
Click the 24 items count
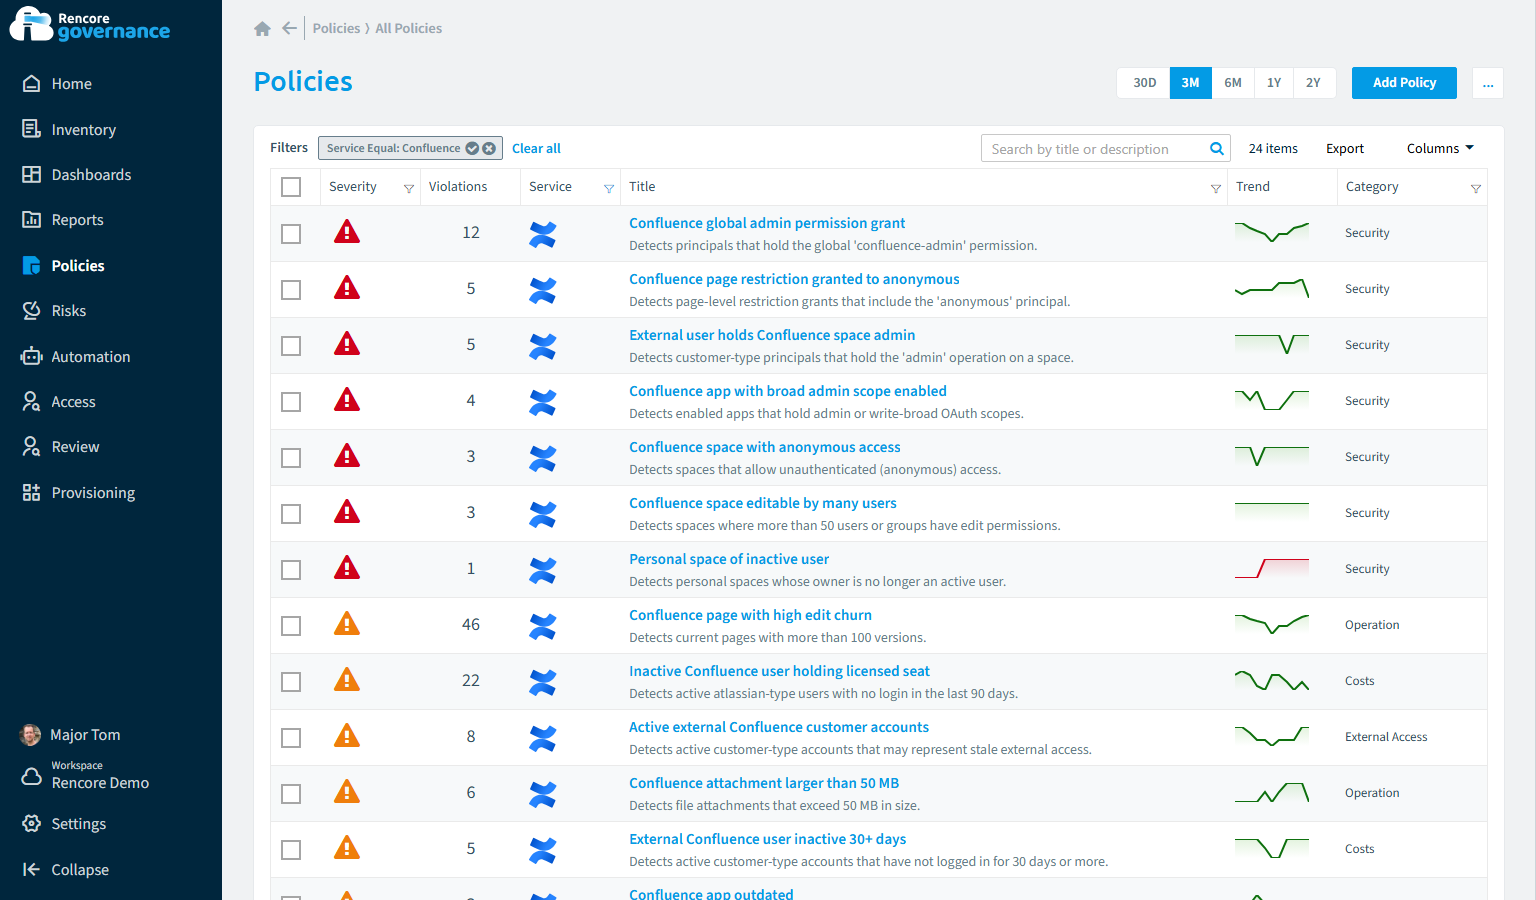(1273, 148)
